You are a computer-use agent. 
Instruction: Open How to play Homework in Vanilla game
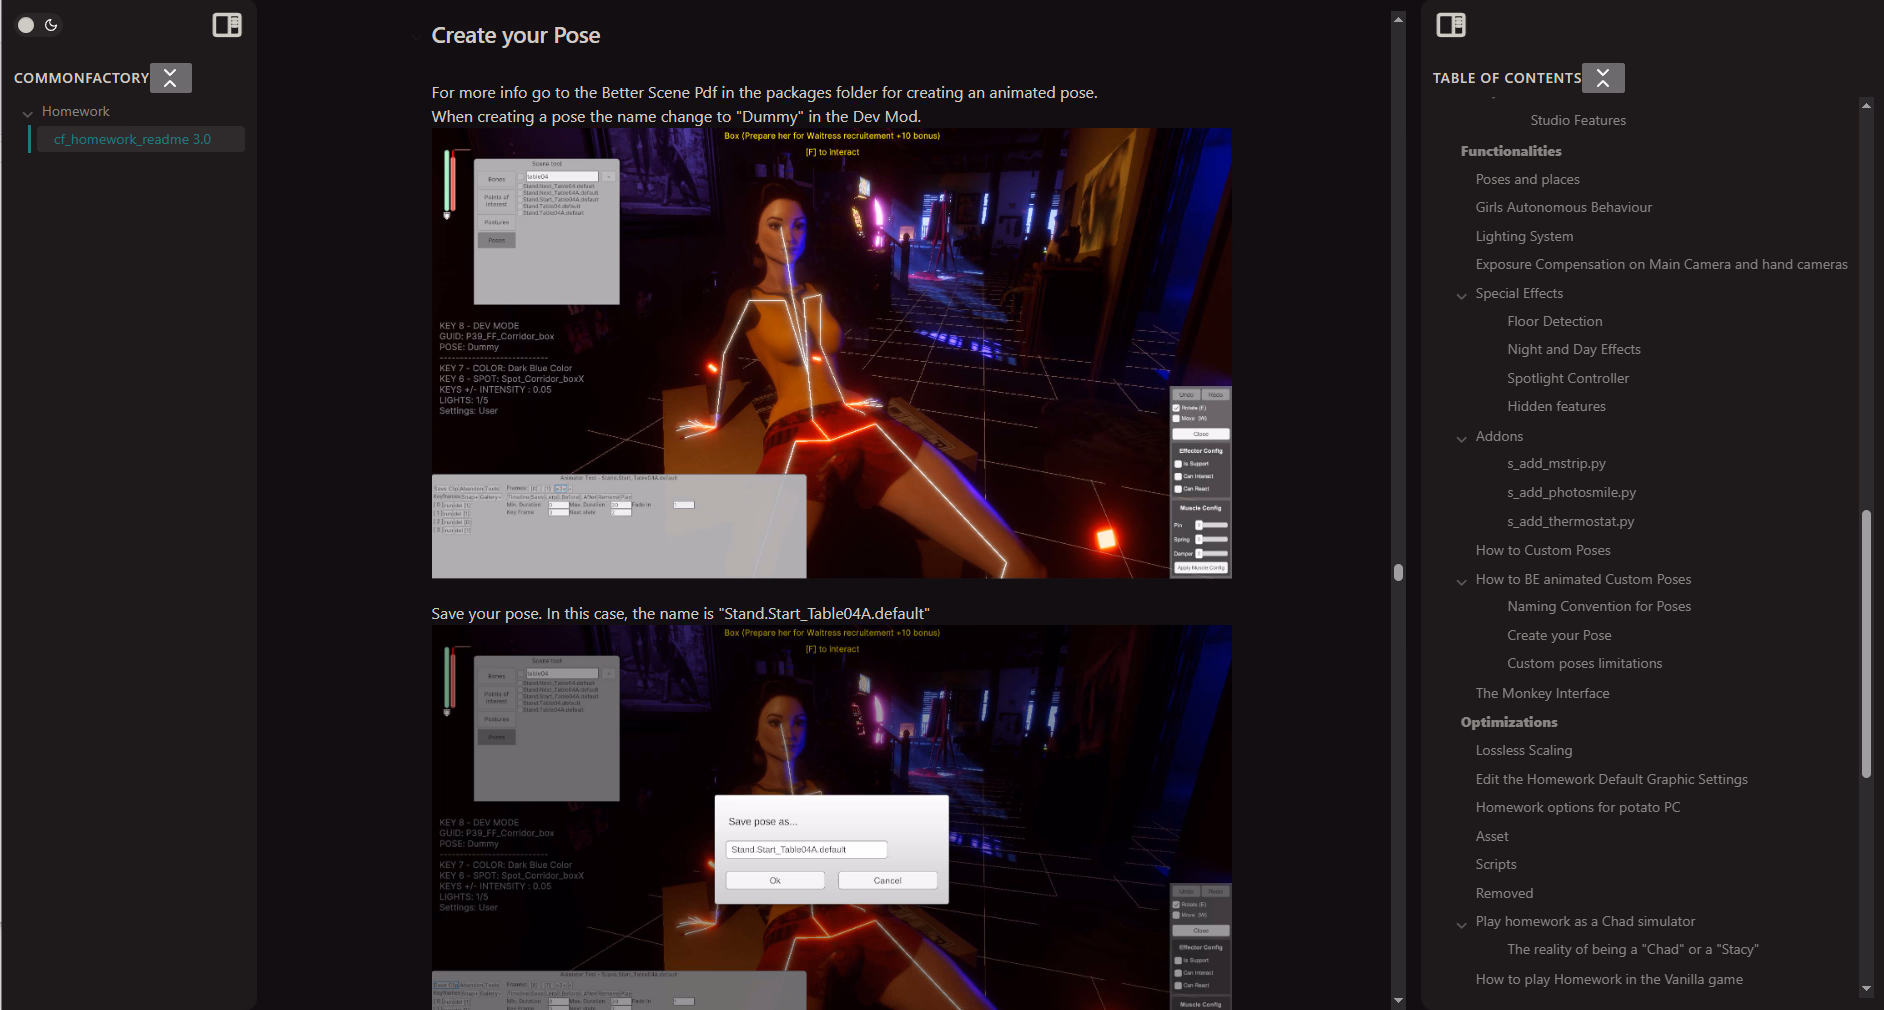tap(1608, 979)
